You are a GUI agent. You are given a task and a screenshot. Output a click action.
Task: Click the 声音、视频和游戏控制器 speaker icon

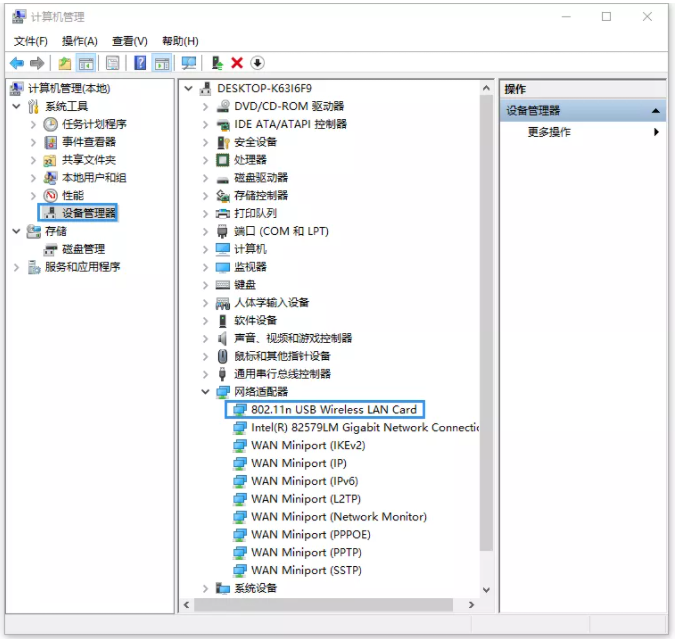click(x=223, y=338)
